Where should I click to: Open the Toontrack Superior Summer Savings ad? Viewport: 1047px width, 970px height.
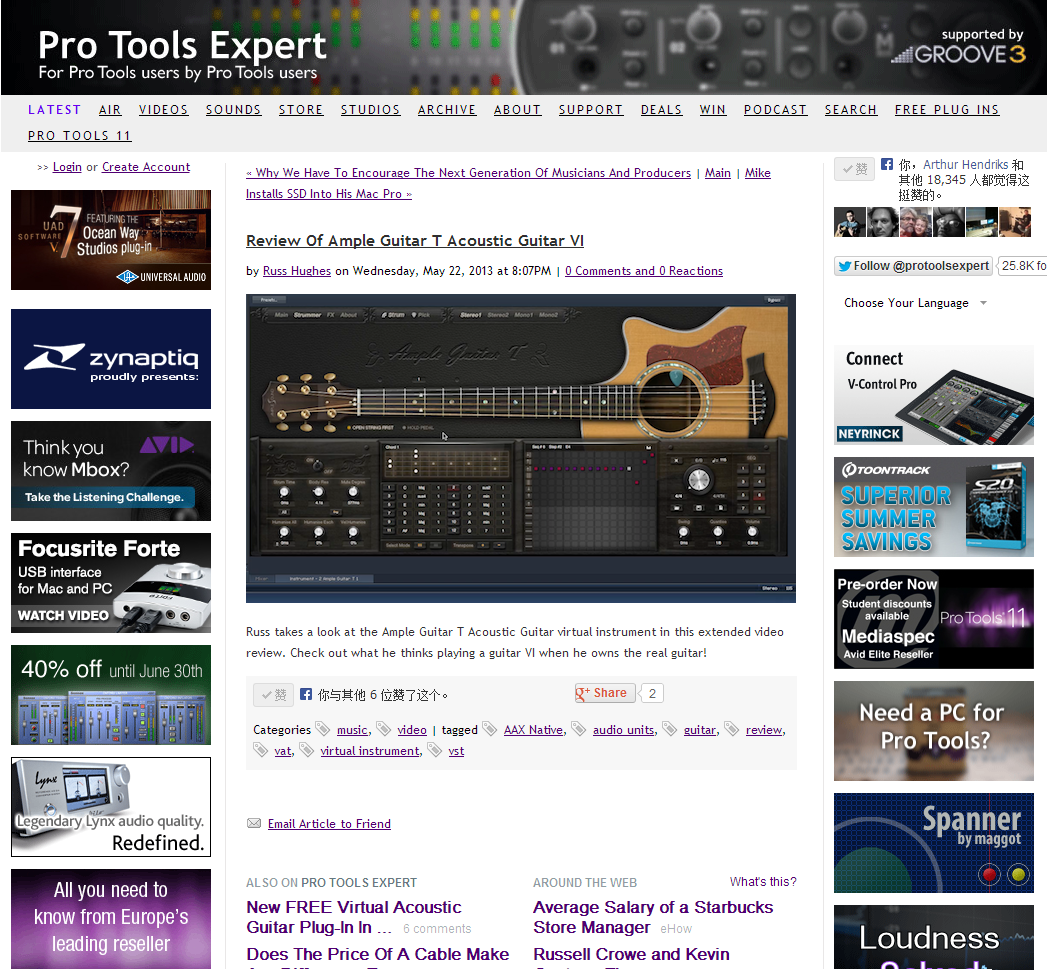click(933, 507)
